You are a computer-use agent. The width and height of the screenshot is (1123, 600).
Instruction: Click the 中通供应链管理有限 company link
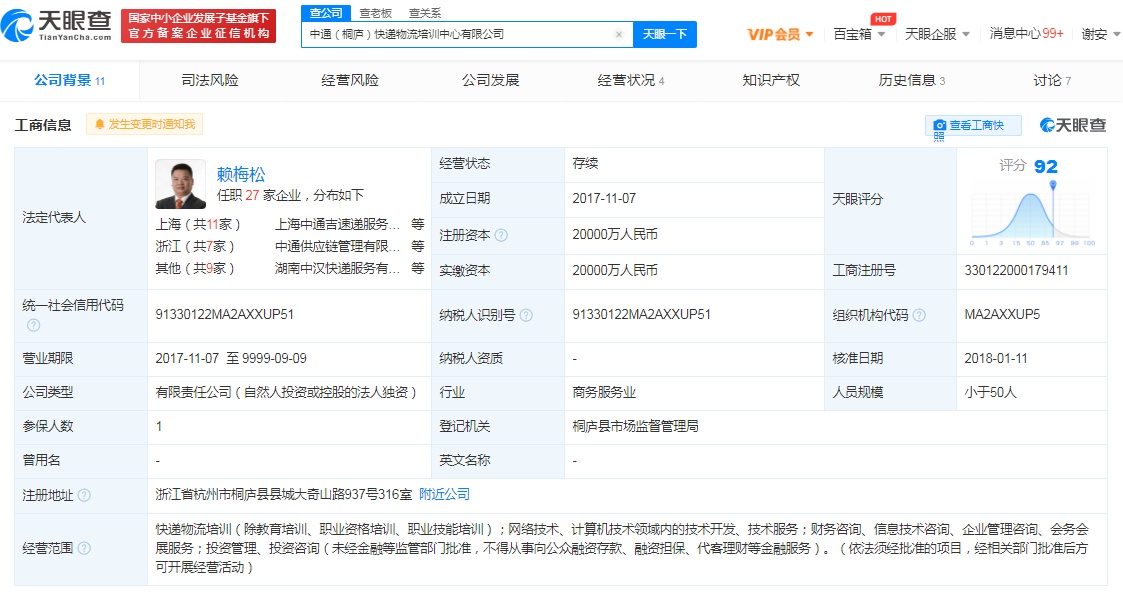point(337,246)
